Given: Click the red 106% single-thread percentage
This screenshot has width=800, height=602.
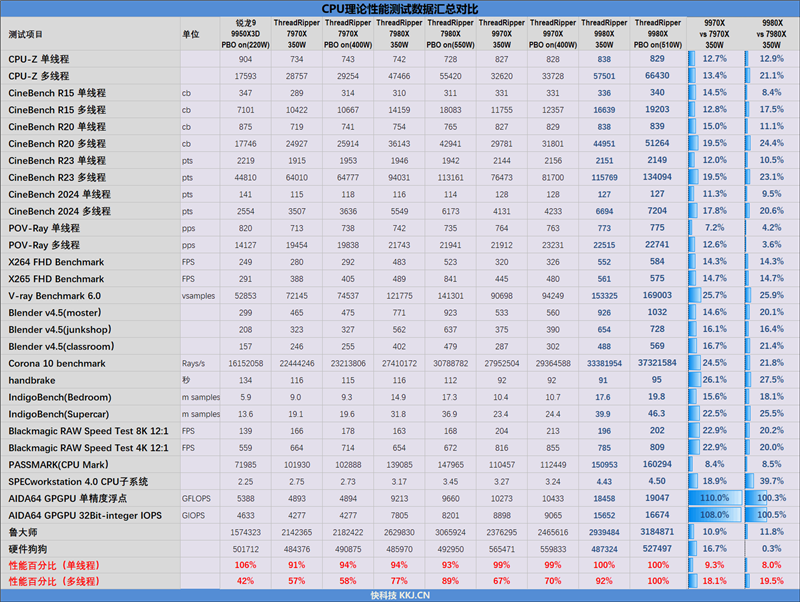Looking at the screenshot, I should pos(245,565).
